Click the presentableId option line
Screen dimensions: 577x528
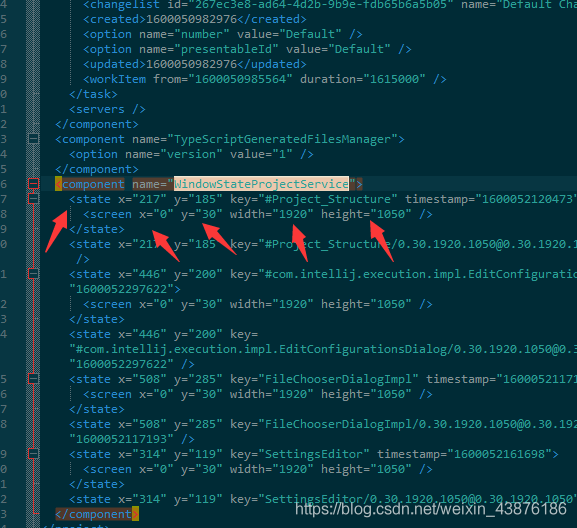click(x=247, y=49)
